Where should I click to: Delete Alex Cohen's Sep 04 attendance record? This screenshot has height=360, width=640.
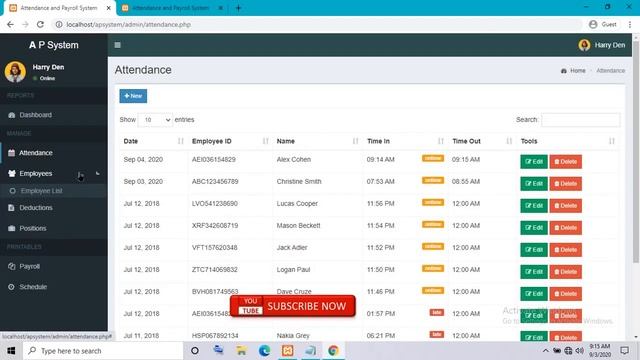pos(566,162)
